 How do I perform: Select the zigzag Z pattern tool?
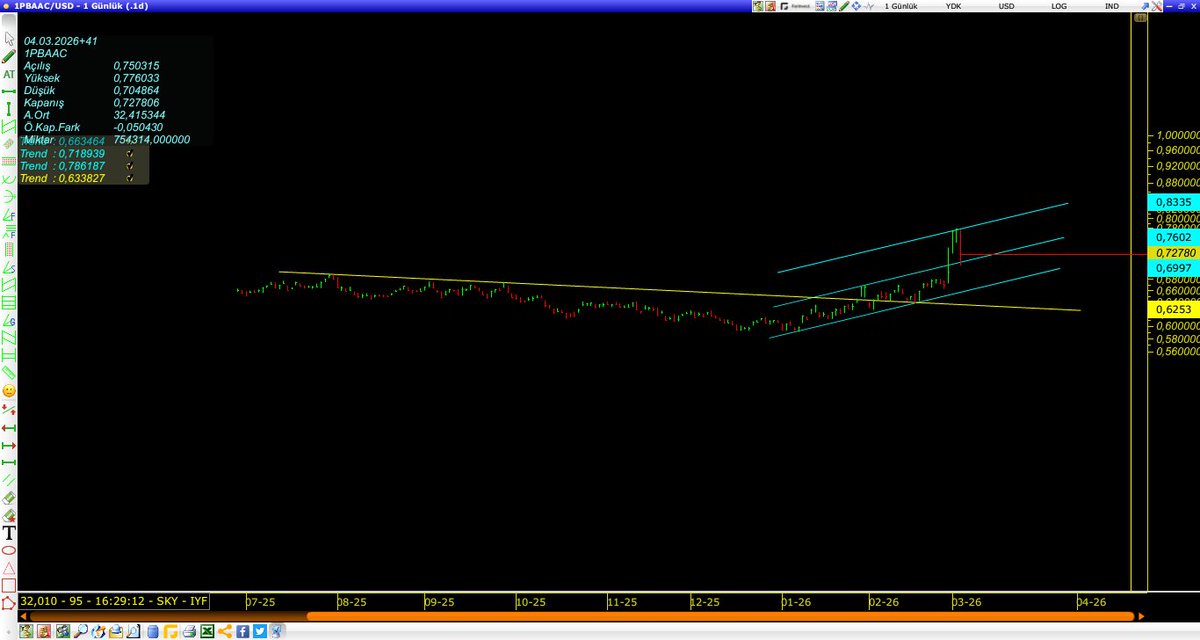tap(9, 337)
